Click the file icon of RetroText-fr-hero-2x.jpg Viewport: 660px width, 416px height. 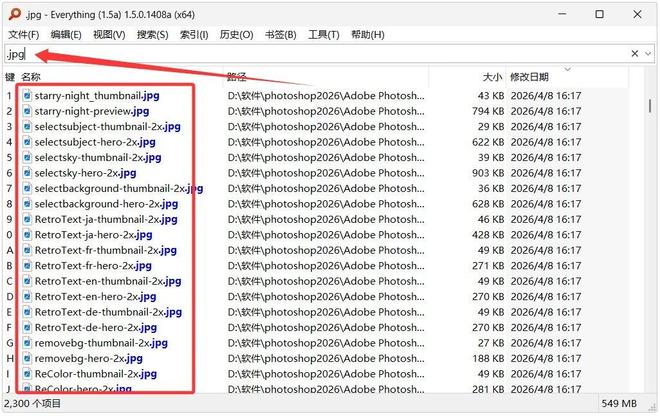click(27, 266)
